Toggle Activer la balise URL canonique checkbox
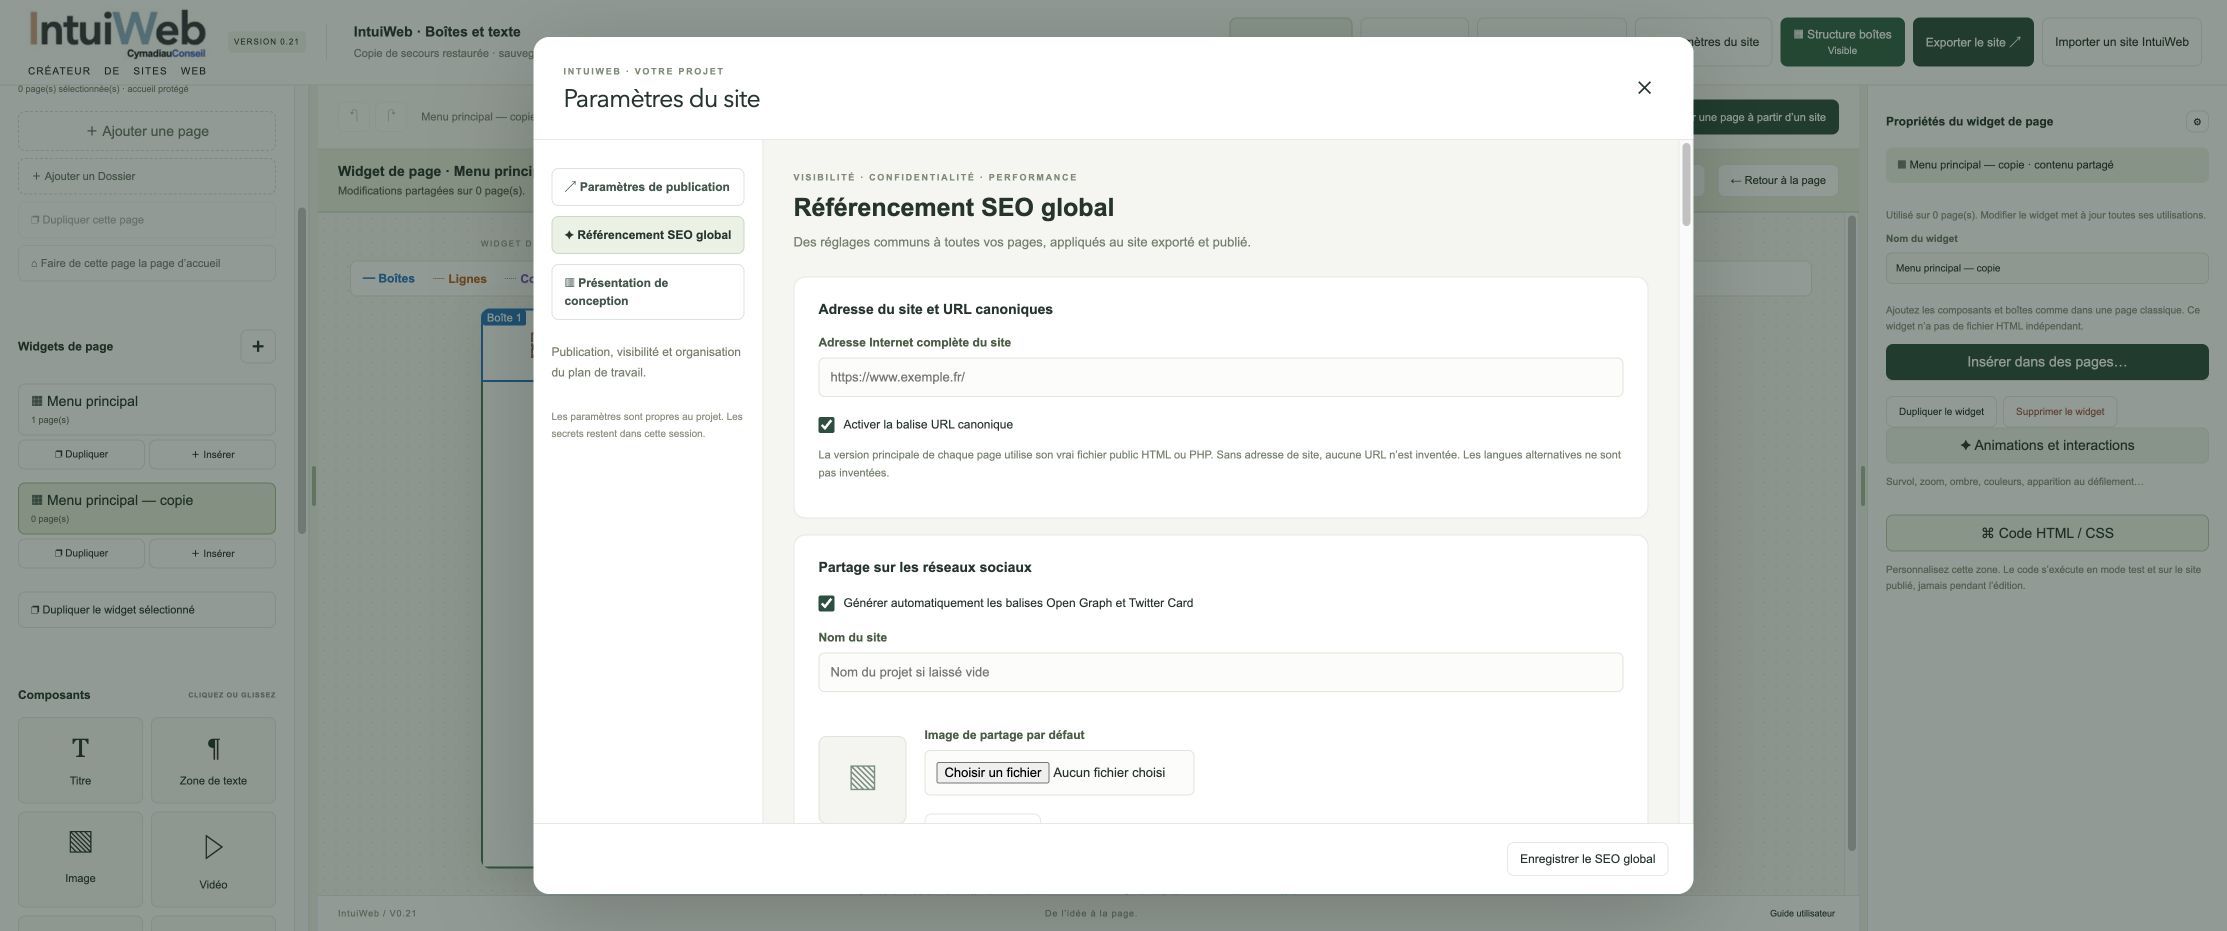The width and height of the screenshot is (2227, 931). point(826,425)
